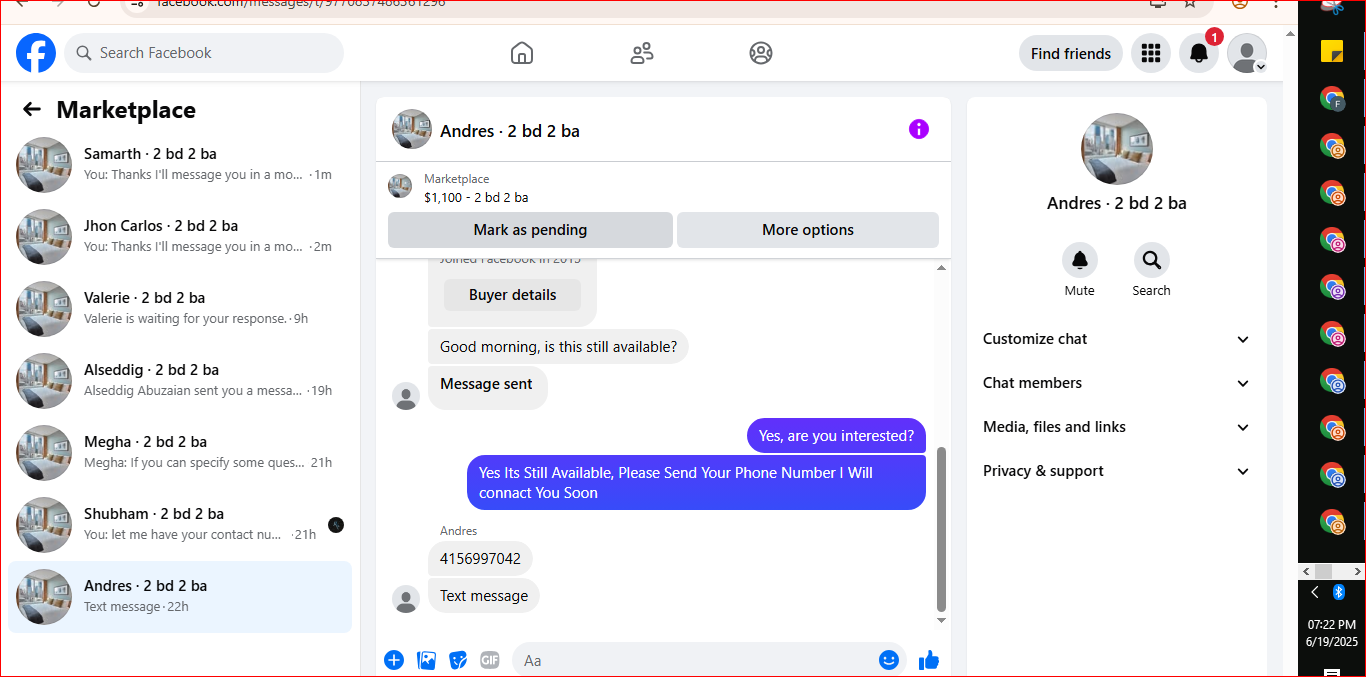Click the listing thumbnail beside $1,100 price
Viewport: 1366px width, 677px height.
pos(400,186)
